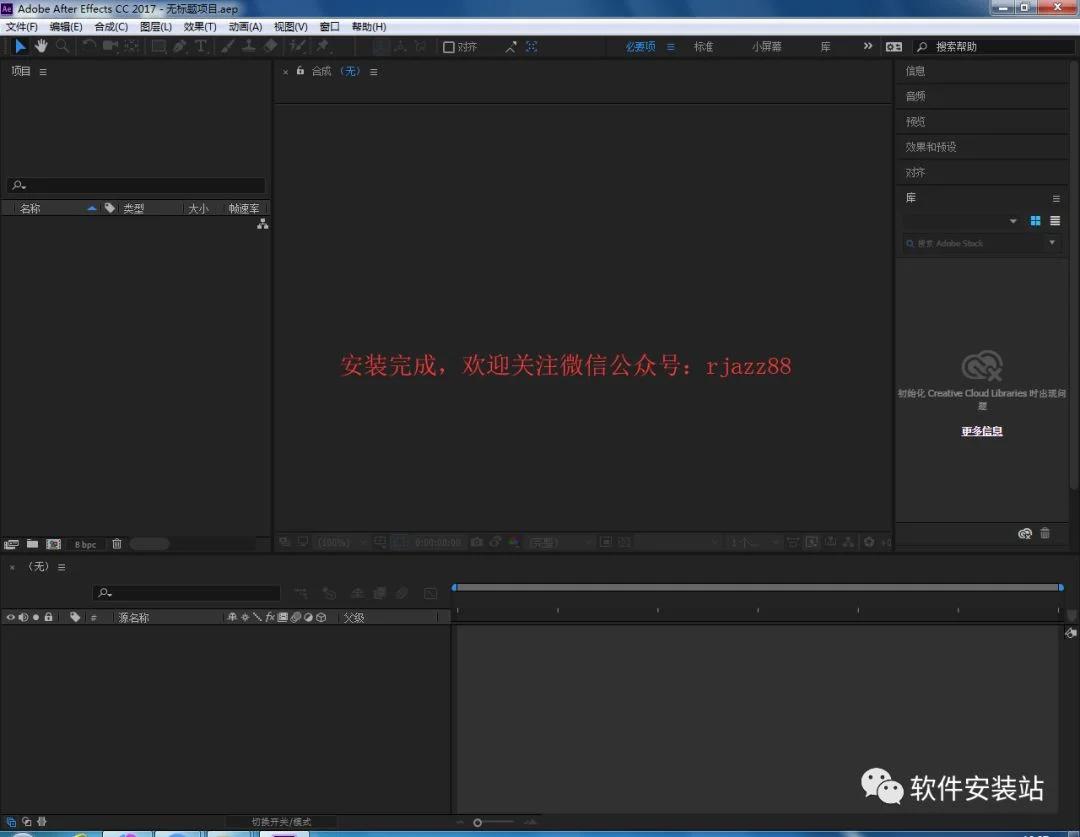Create a new folder in Project panel
This screenshot has width=1080, height=837.
[32, 544]
